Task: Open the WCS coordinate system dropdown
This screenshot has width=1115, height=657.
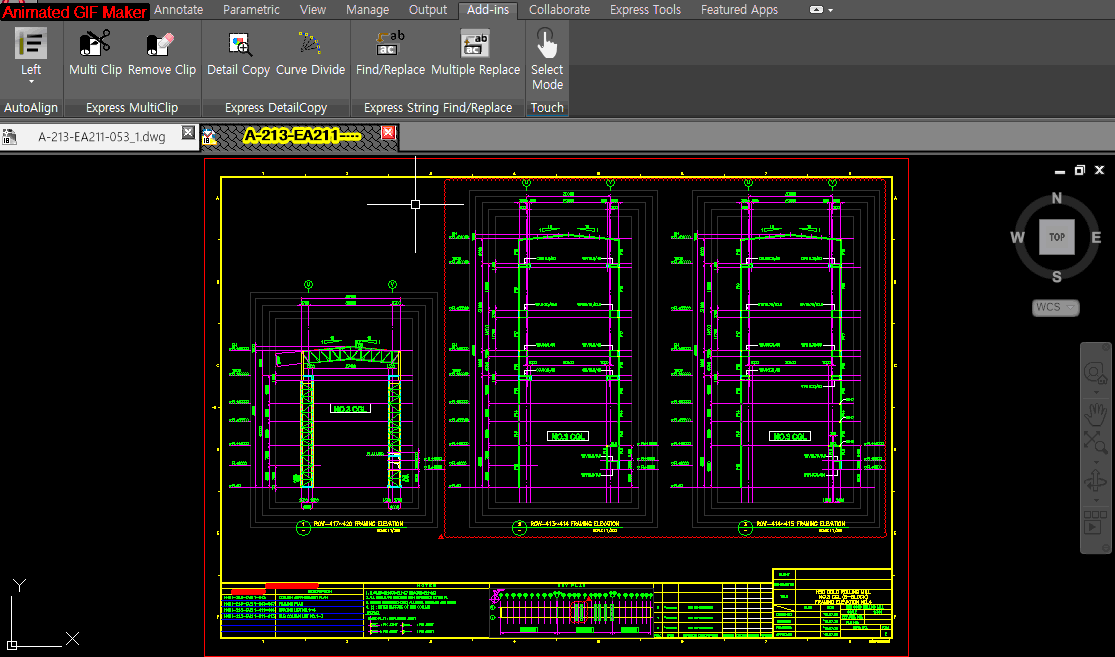Action: (x=1056, y=307)
